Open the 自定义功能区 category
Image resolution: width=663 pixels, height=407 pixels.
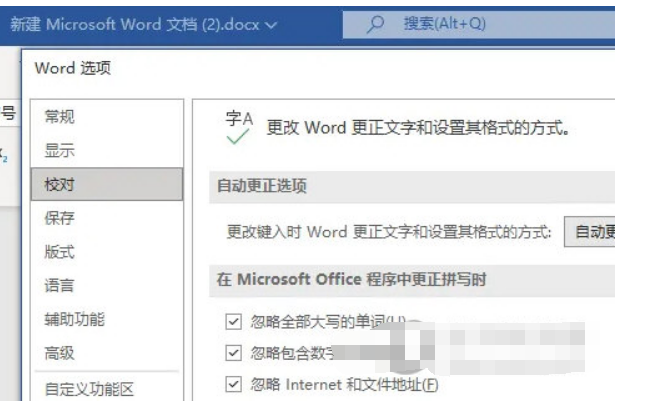(107, 389)
